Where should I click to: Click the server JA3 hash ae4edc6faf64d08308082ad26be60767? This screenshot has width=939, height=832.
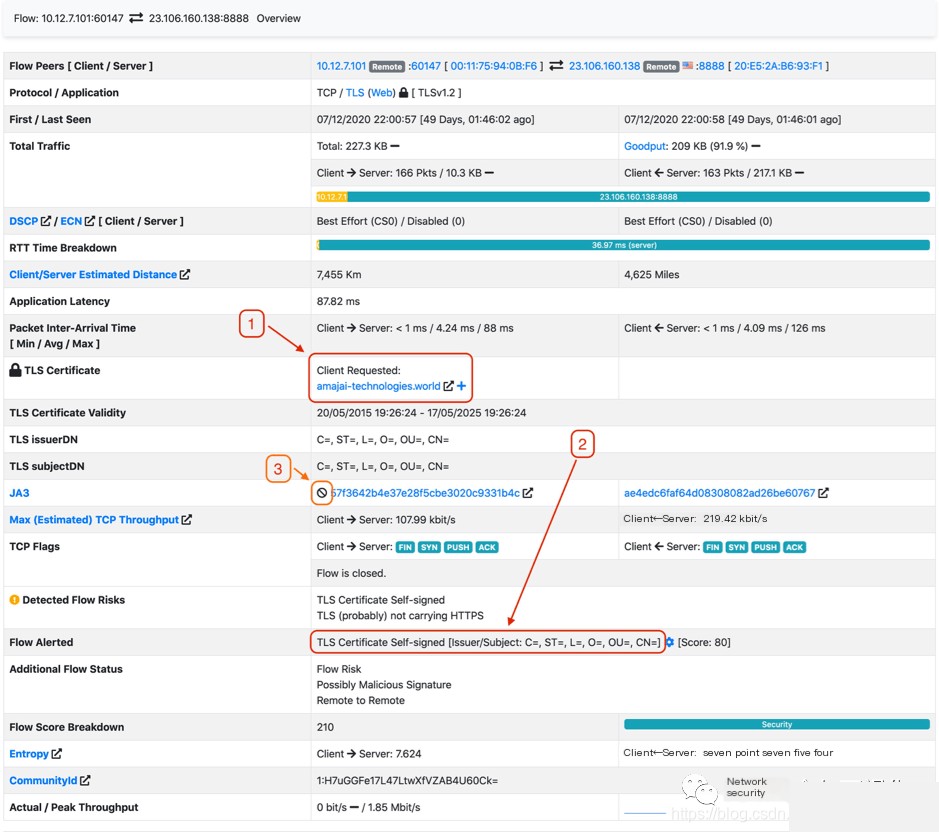[719, 493]
